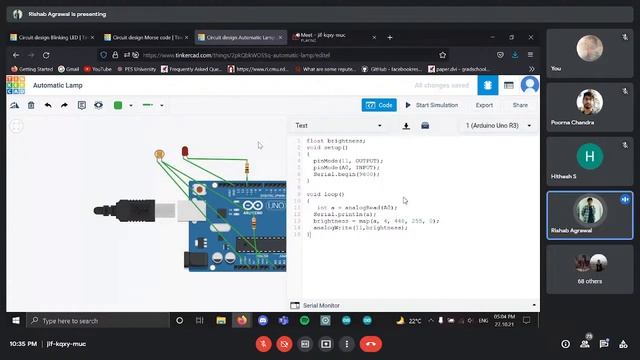Click the Type here to search box
The height and width of the screenshot is (360, 640).
click(98, 321)
